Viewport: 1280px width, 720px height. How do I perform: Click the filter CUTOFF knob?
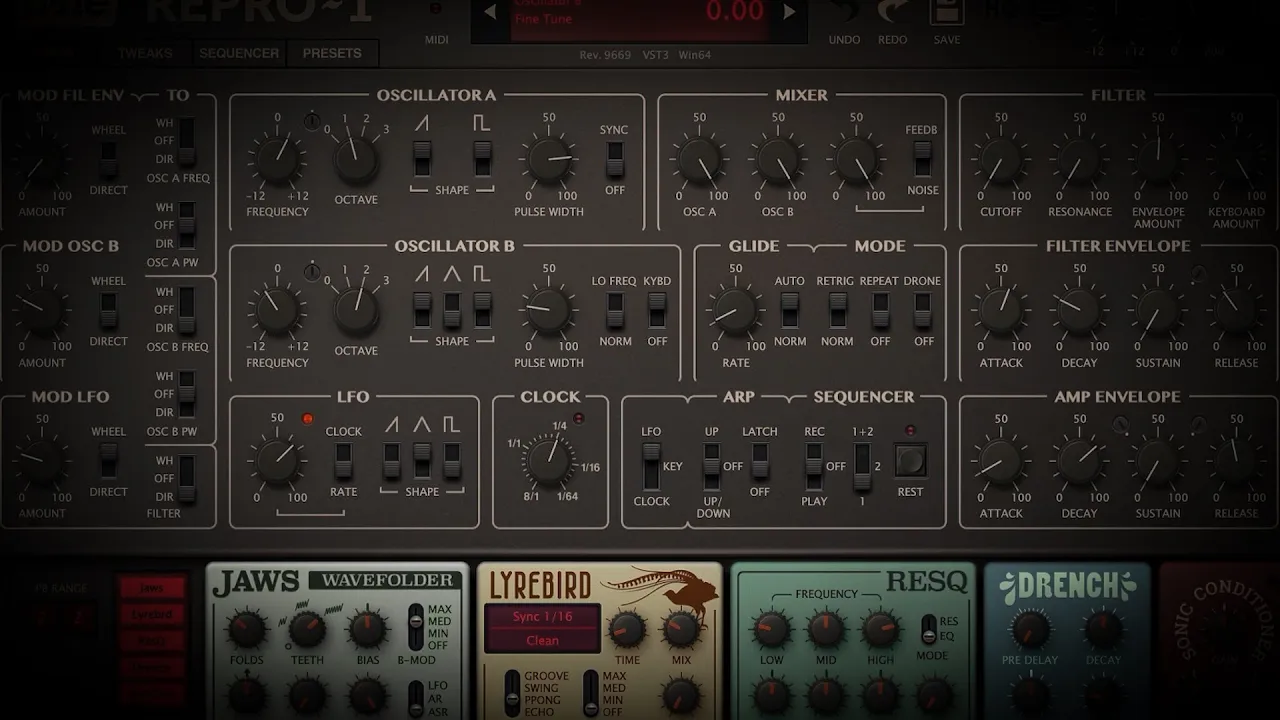(1000, 160)
